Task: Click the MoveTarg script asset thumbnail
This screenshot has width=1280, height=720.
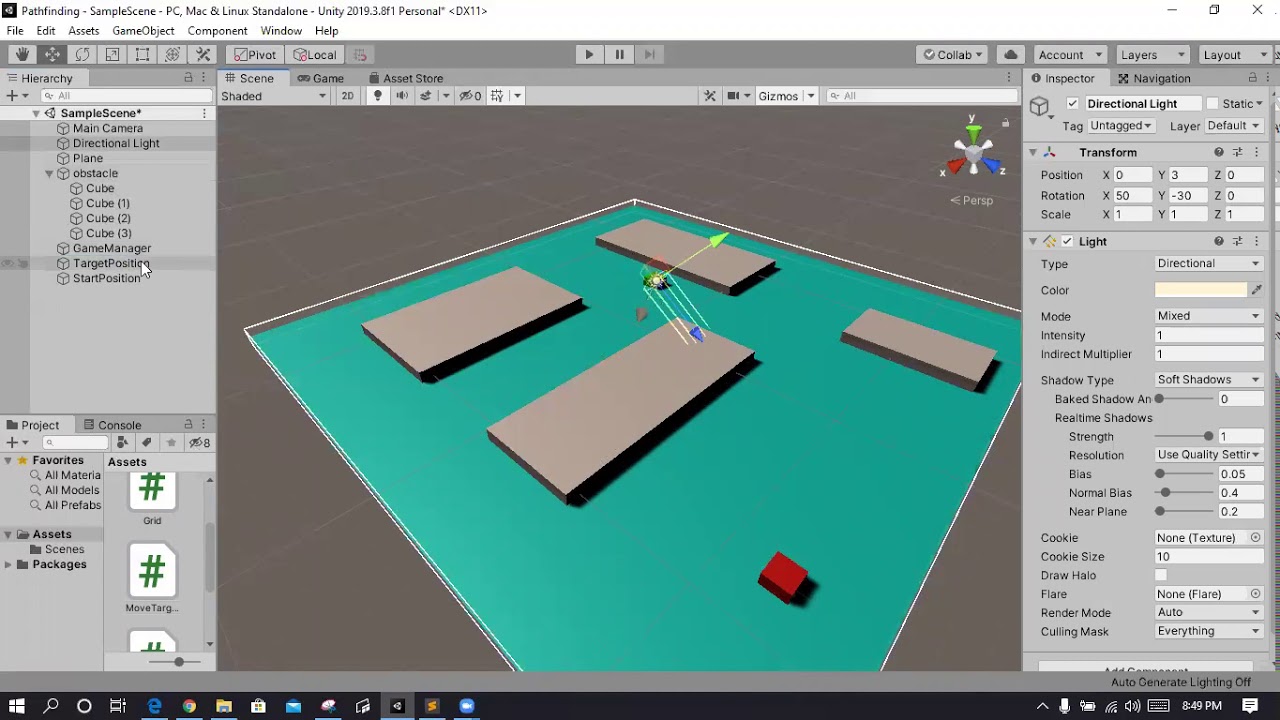Action: click(152, 571)
